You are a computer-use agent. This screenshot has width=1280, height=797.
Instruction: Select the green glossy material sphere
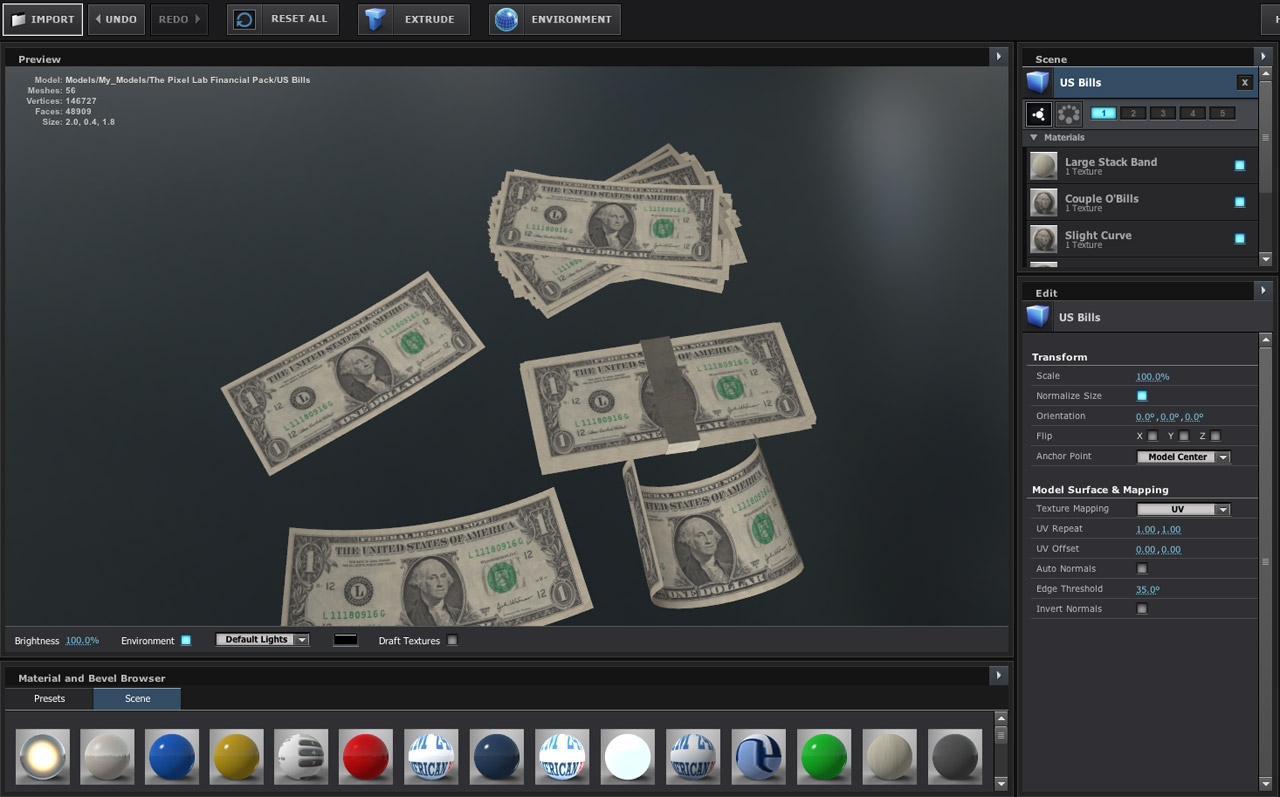824,756
